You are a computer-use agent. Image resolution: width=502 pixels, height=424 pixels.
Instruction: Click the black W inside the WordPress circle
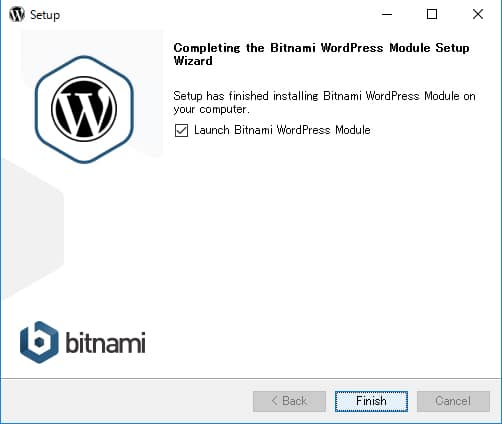click(84, 110)
